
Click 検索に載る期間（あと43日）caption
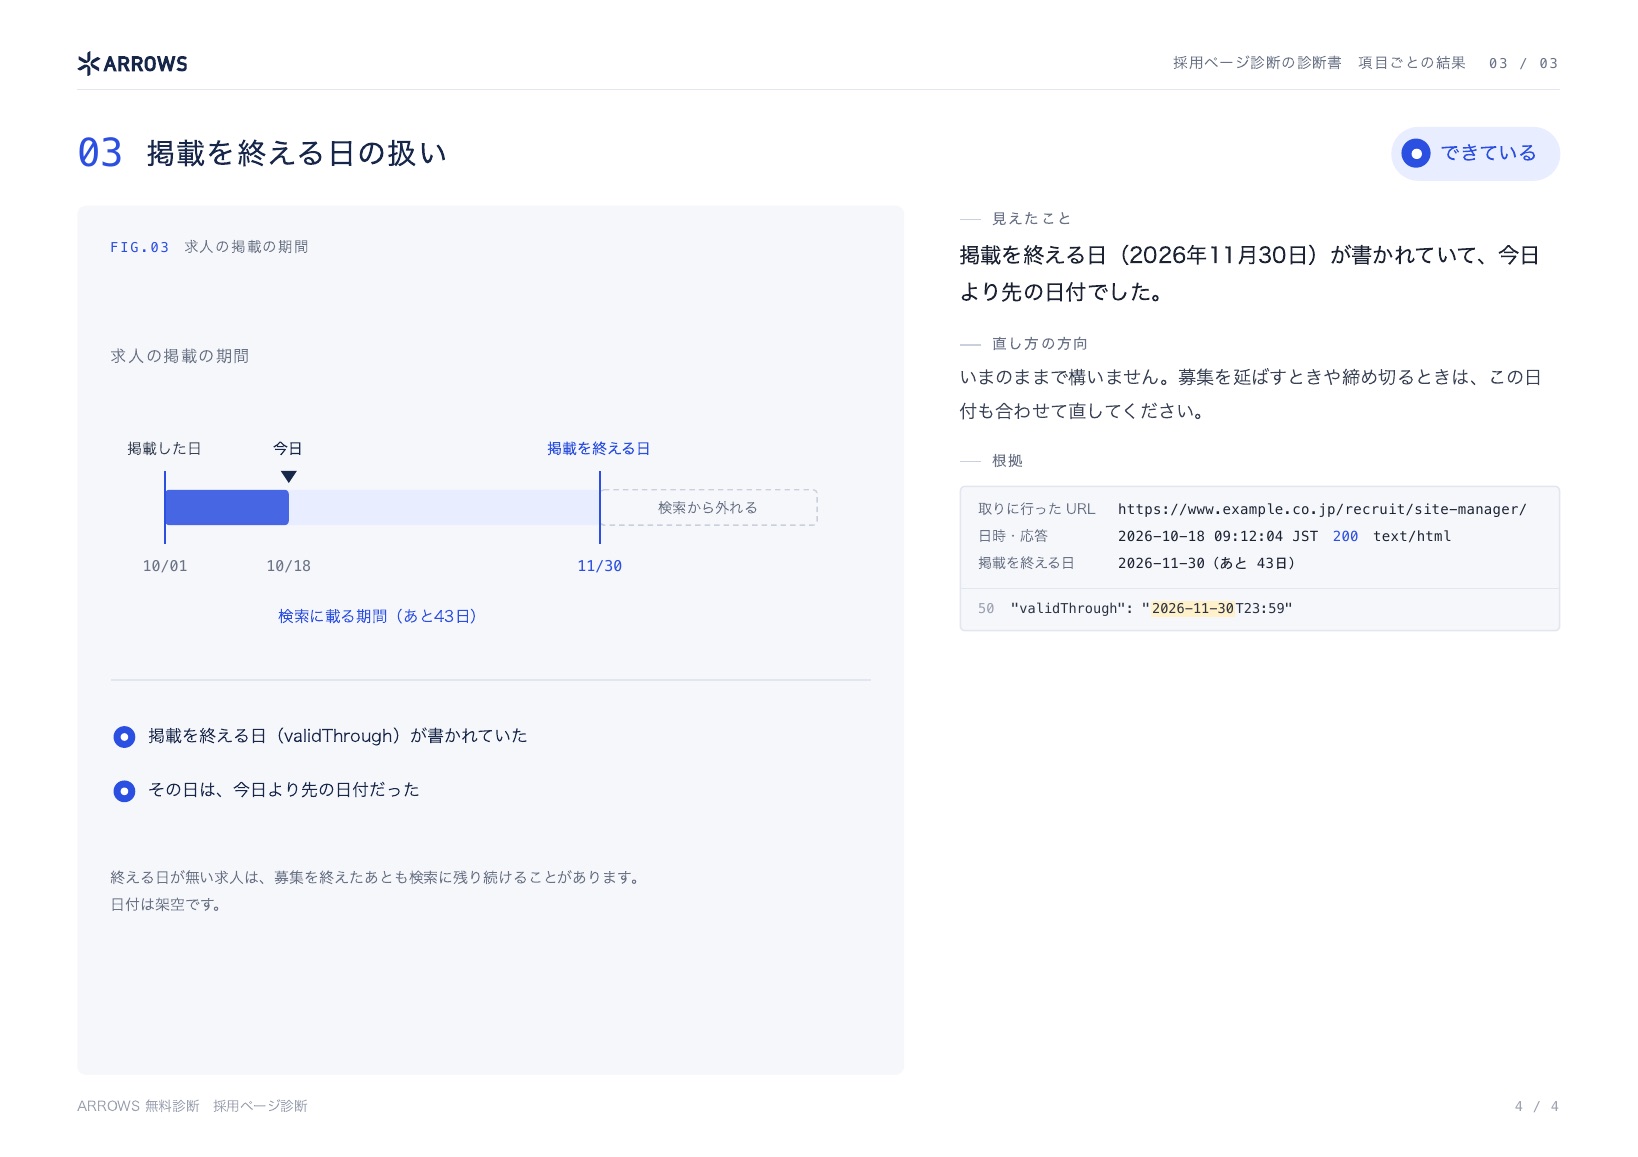pyautogui.click(x=377, y=616)
